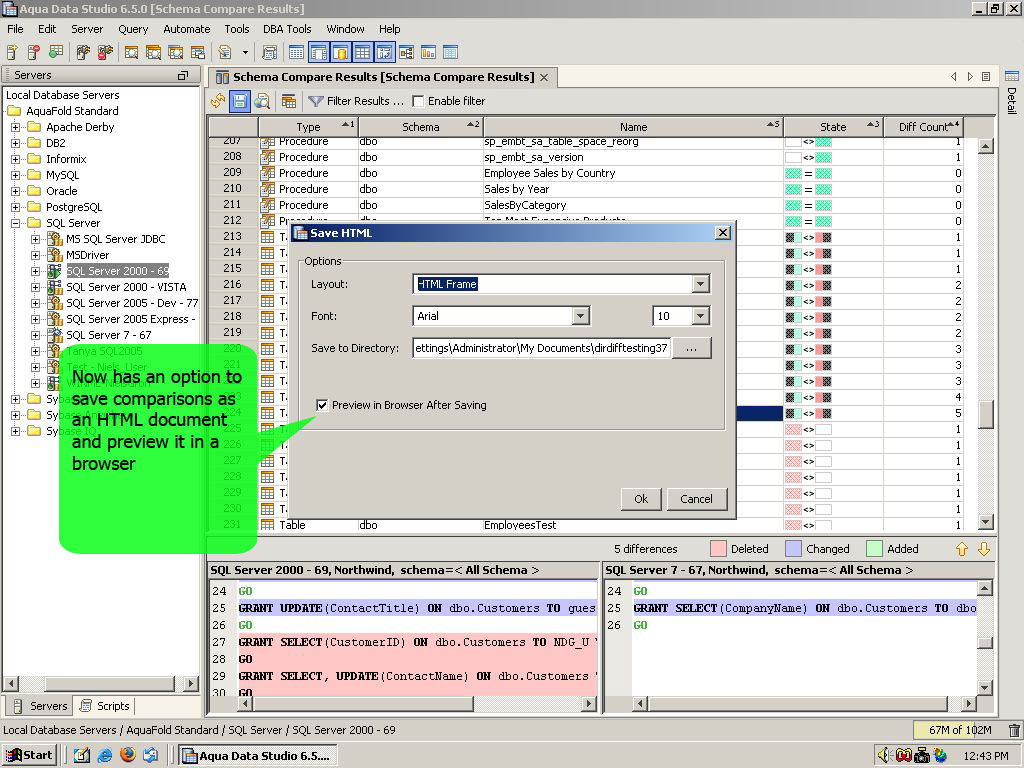Click the delete server toolbar icon

pyautogui.click(x=34, y=52)
